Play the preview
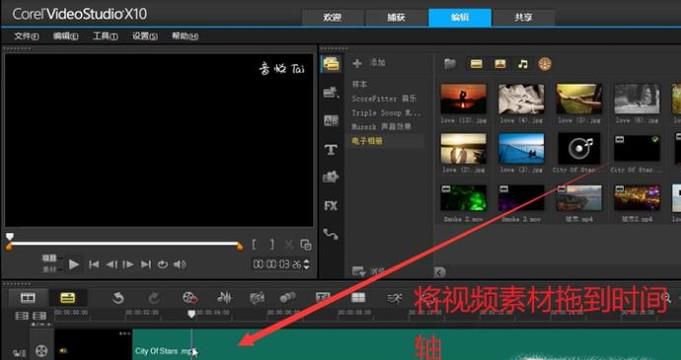 [x=74, y=264]
